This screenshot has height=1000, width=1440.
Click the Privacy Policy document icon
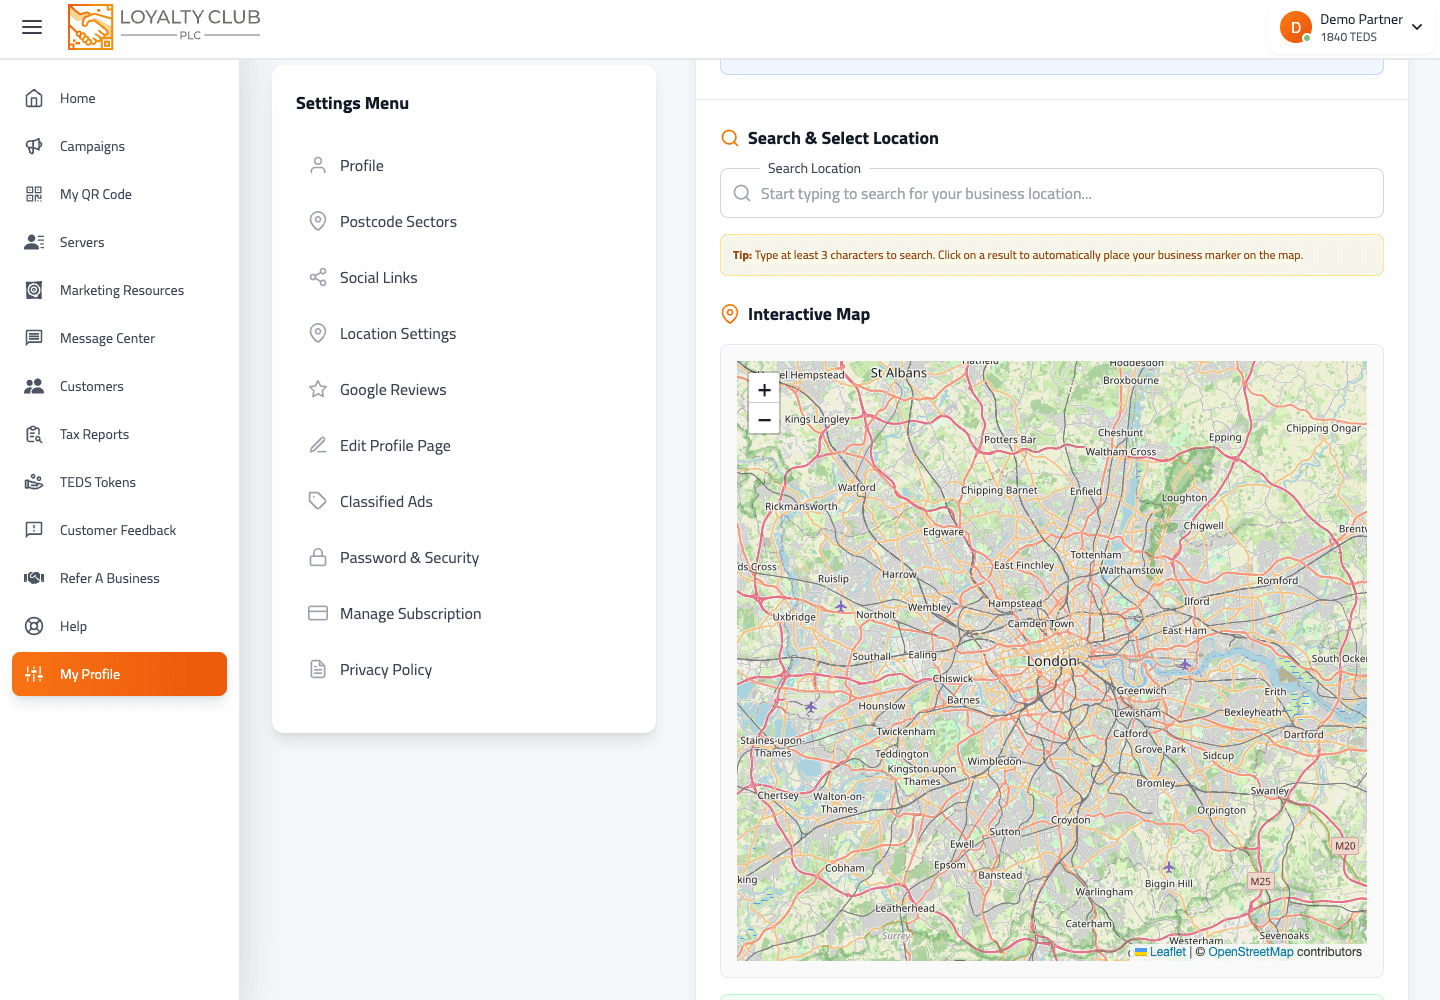pyautogui.click(x=318, y=670)
